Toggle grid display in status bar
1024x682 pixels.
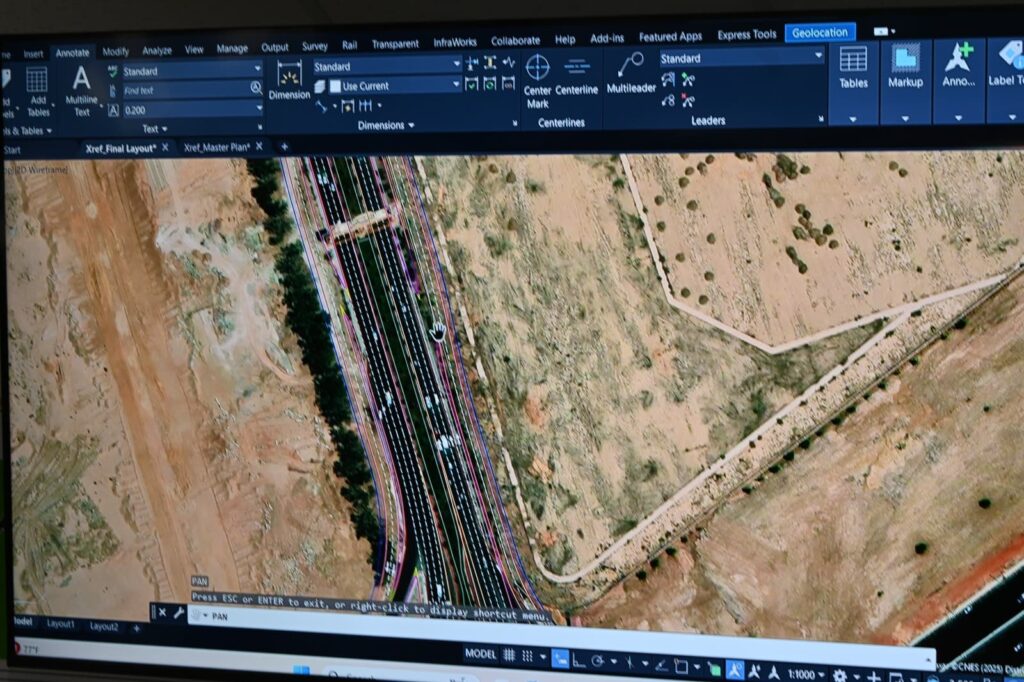tap(510, 655)
